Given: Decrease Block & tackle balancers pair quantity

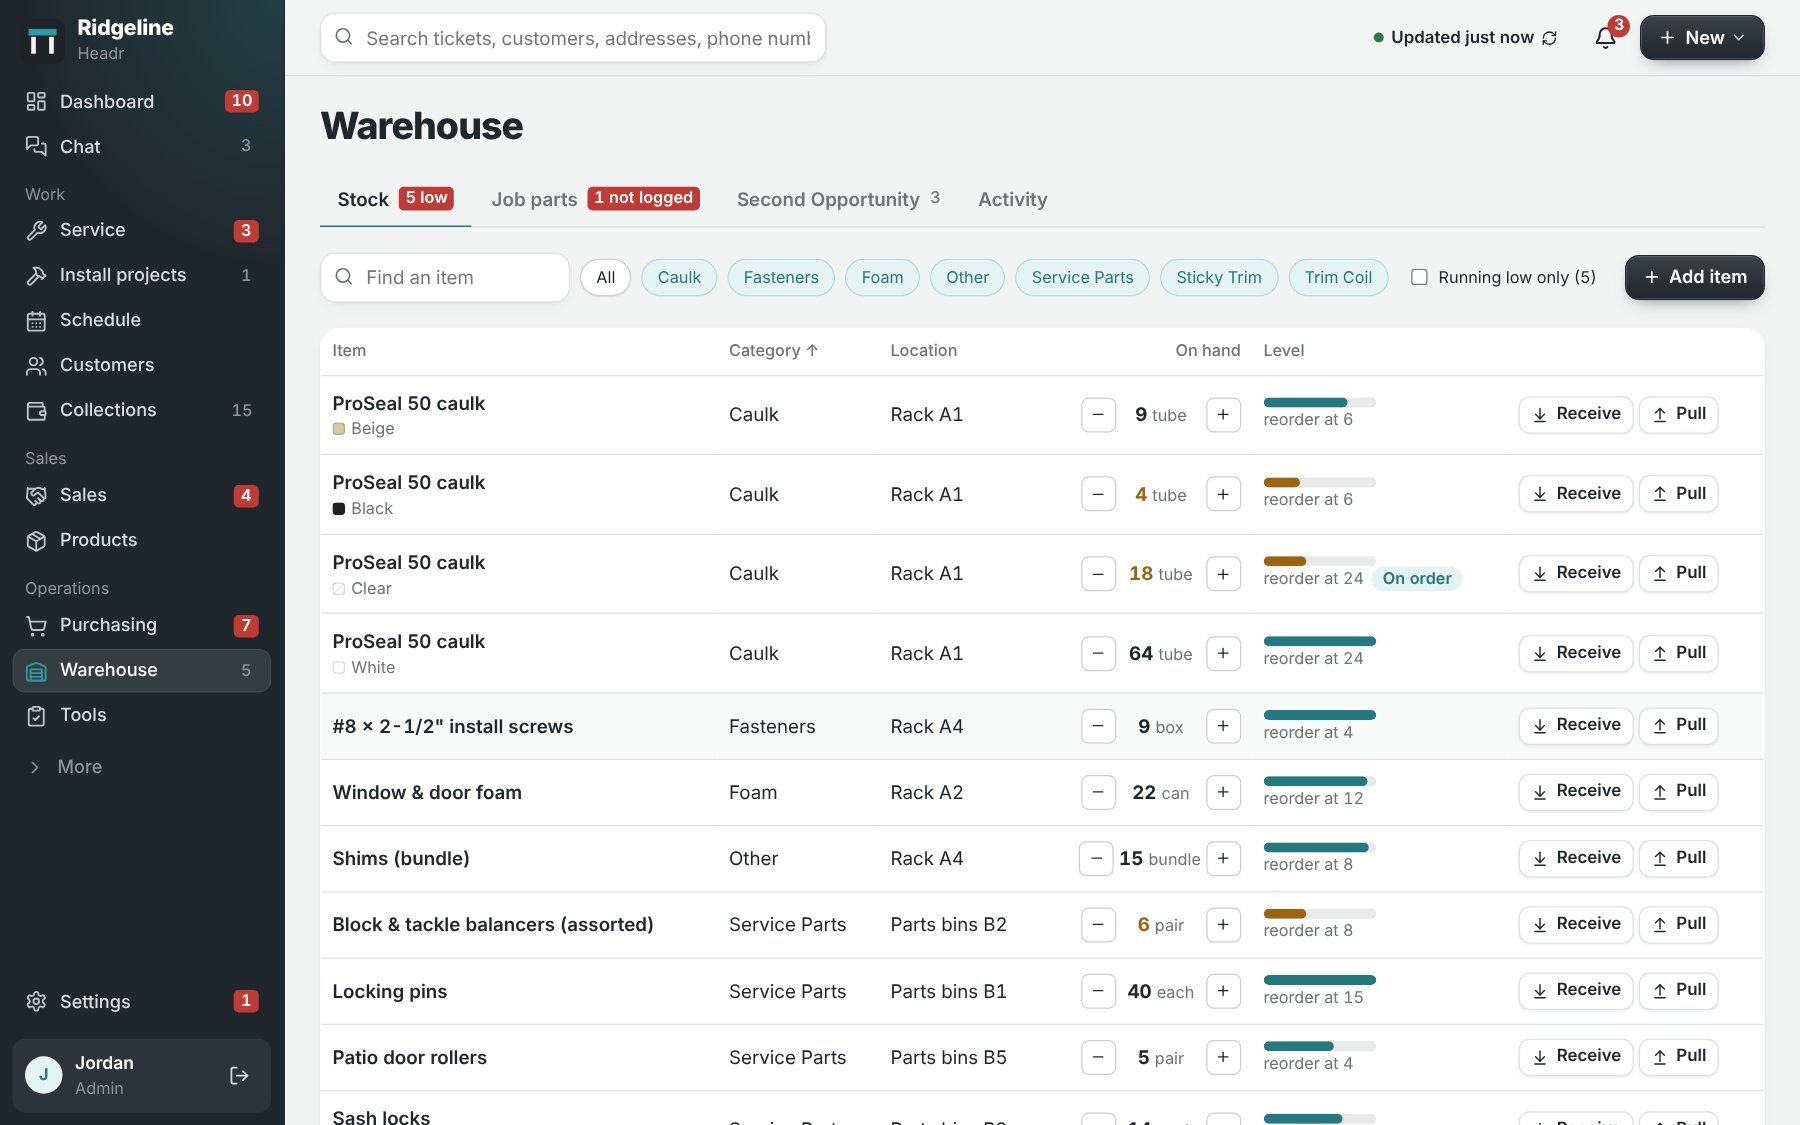Looking at the screenshot, I should pos(1098,925).
